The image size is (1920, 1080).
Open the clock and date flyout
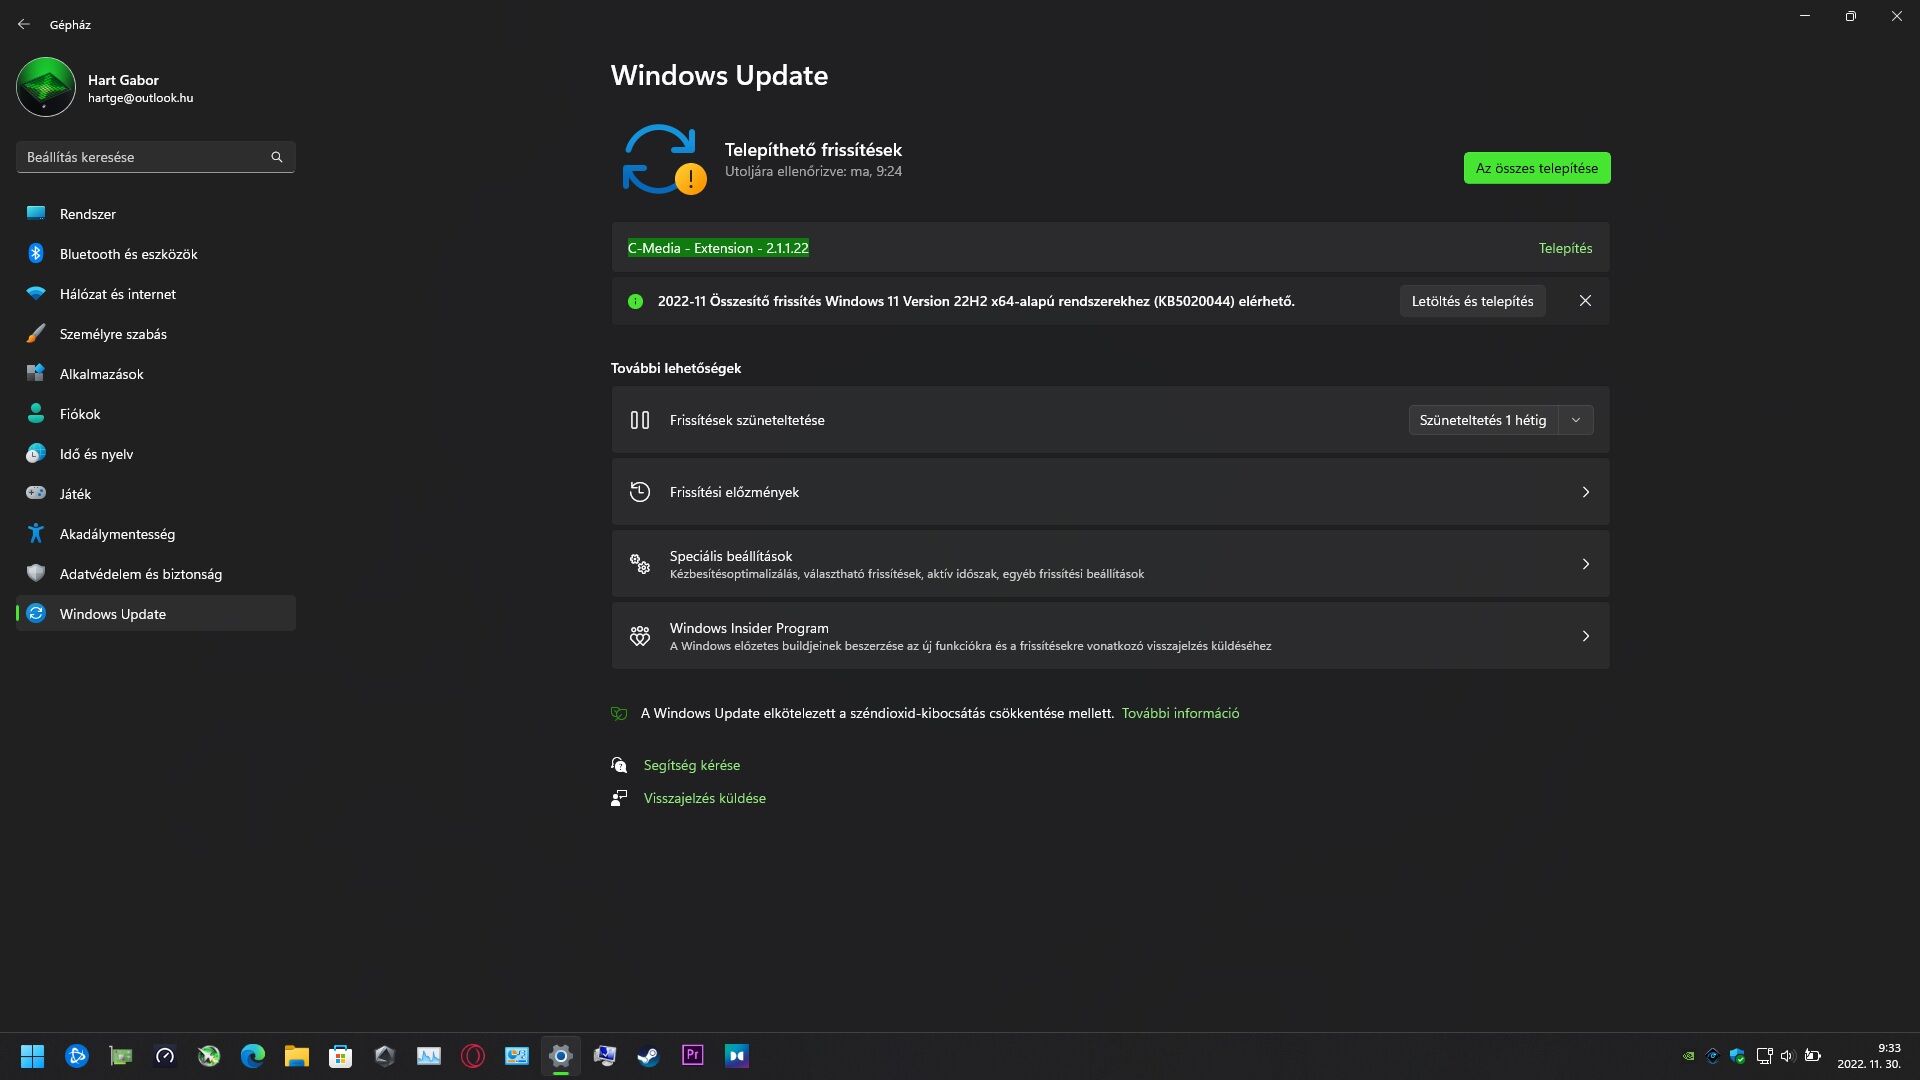pos(1869,1056)
